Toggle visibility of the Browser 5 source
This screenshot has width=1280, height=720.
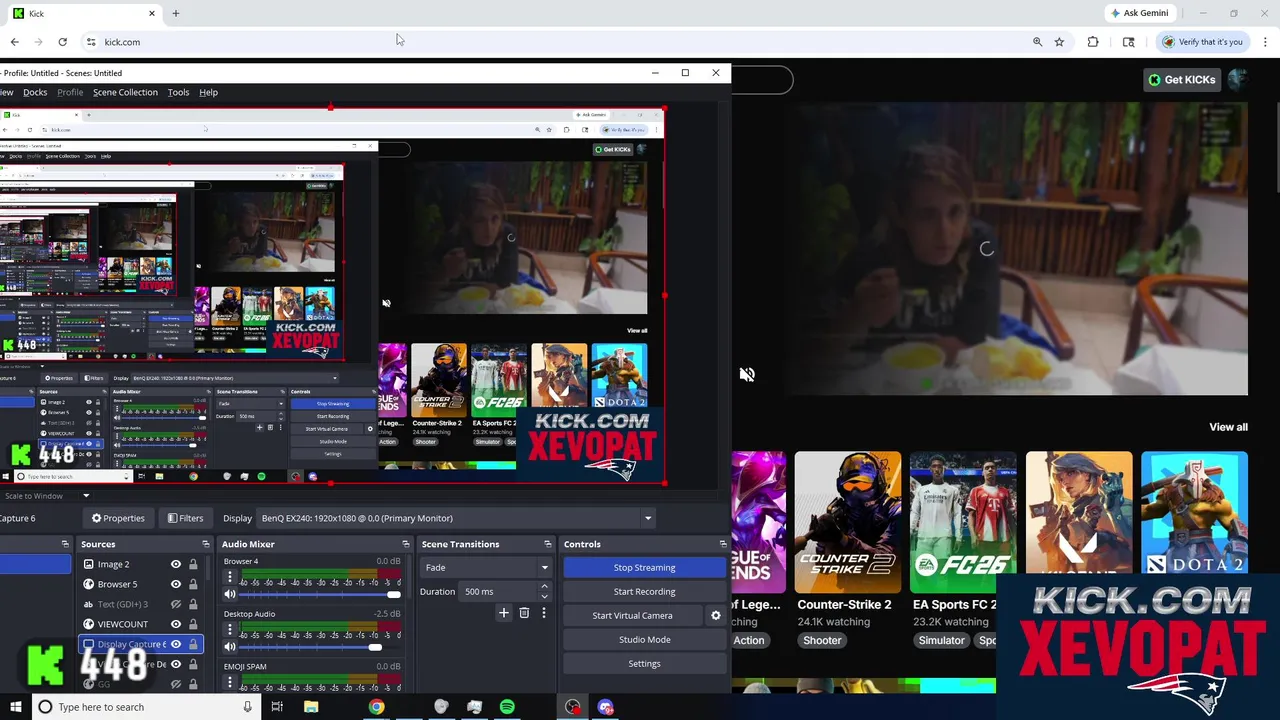(176, 584)
